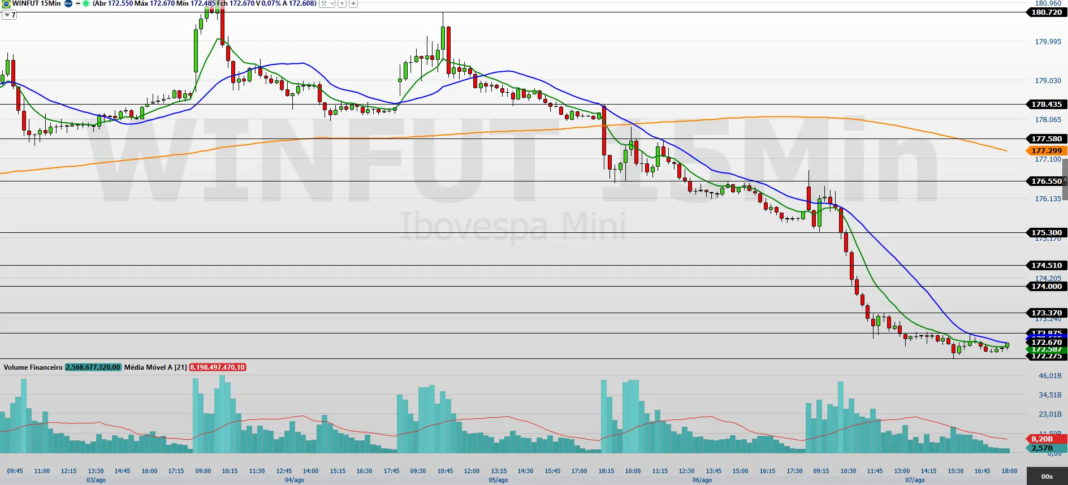Click the current price 172.670 label
The image size is (1068, 485).
pos(1047,342)
